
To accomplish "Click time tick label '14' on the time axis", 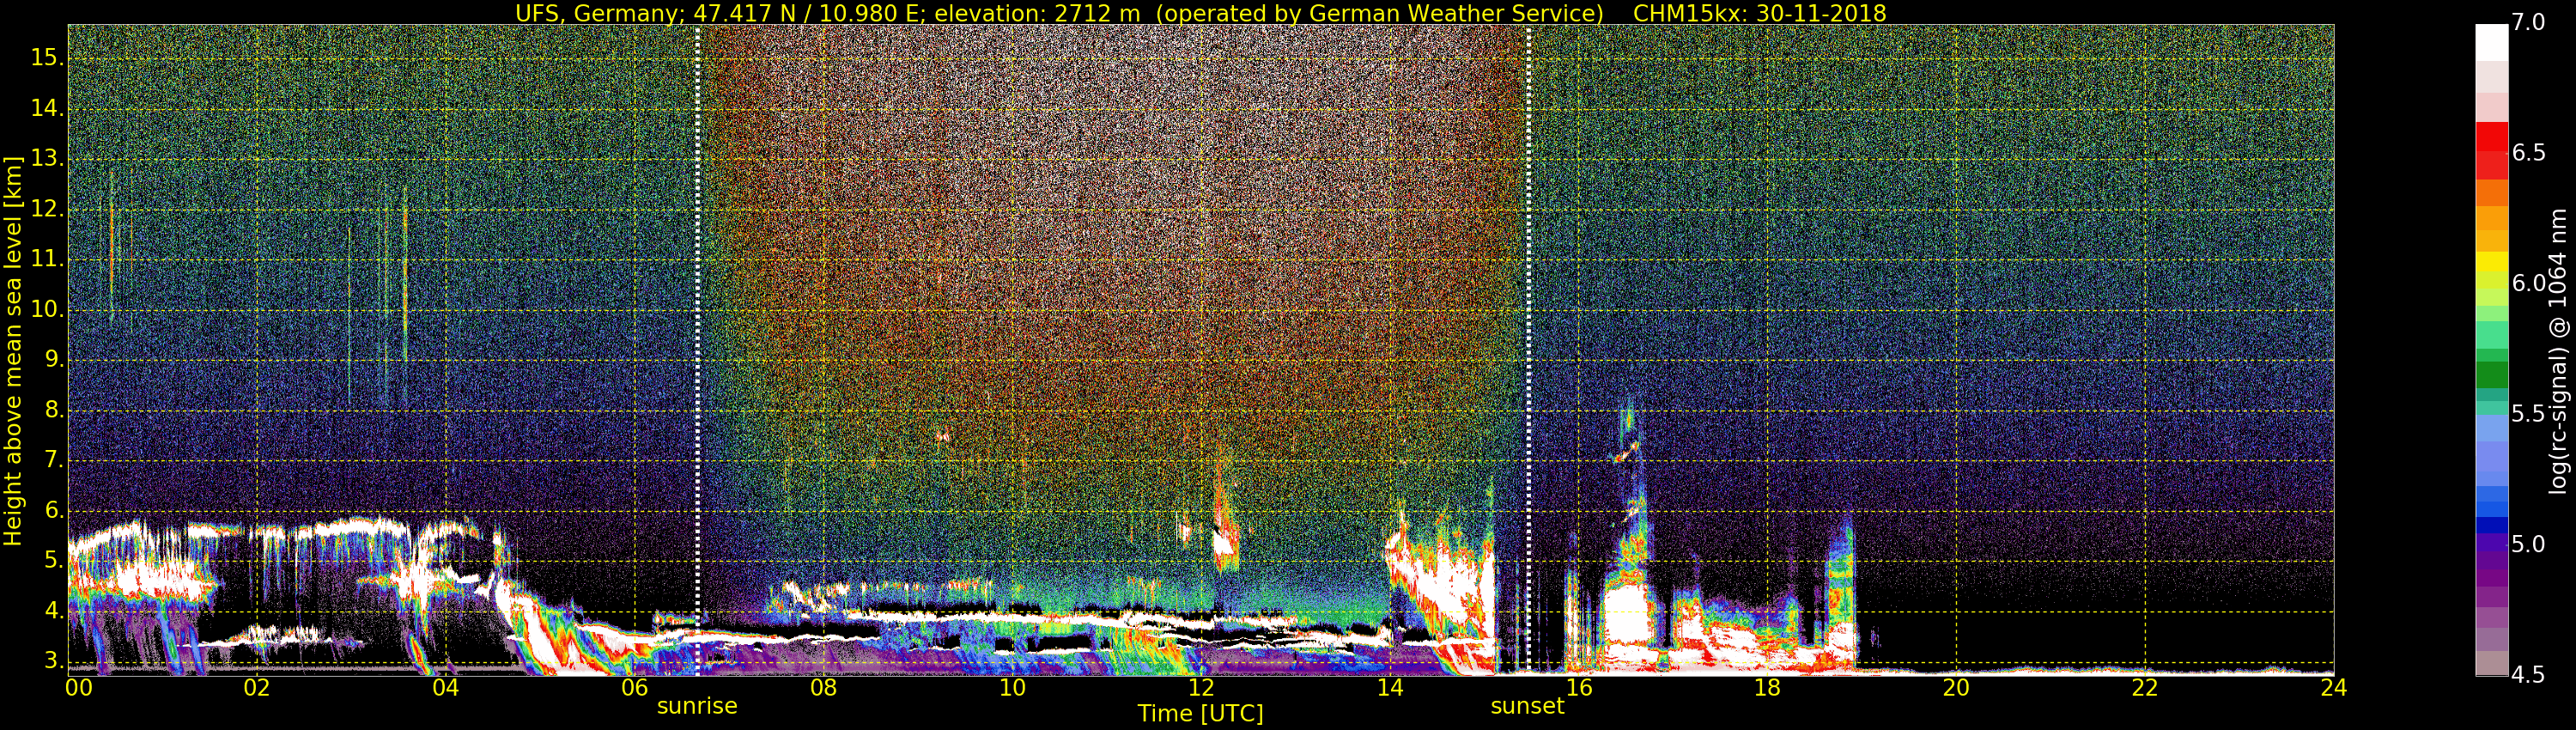I will (x=1390, y=688).
